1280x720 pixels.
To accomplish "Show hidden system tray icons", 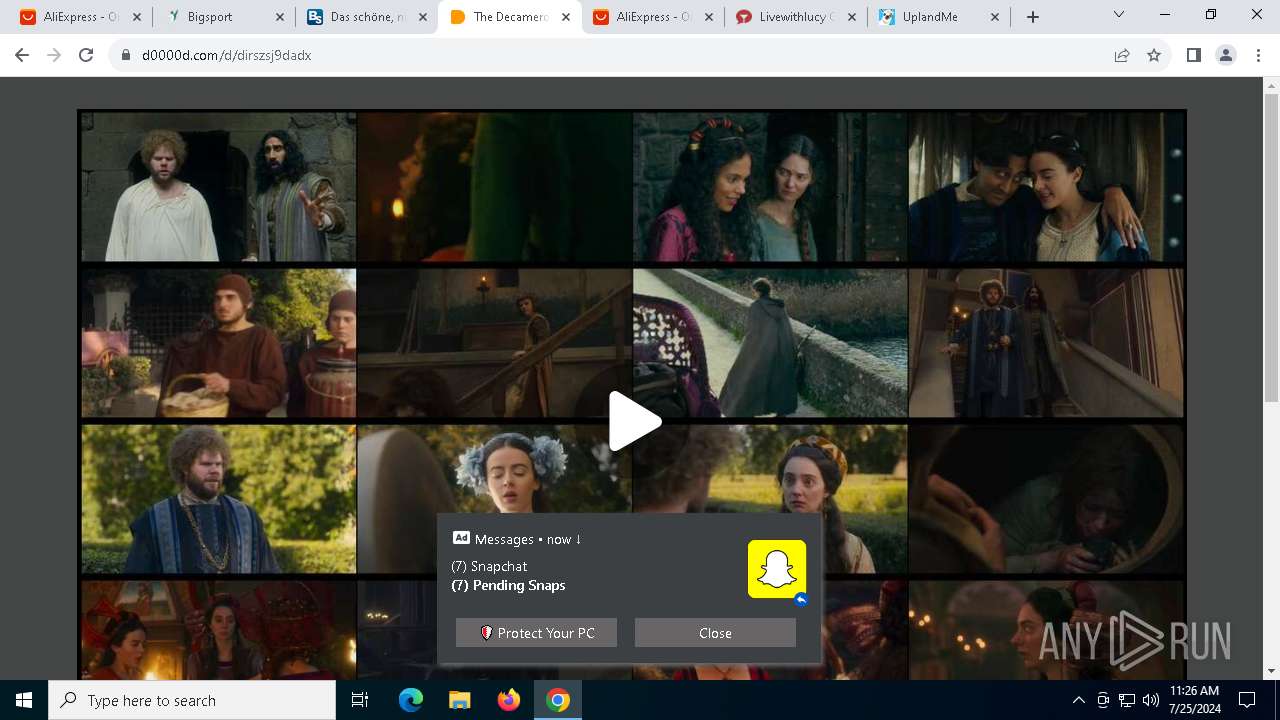I will pyautogui.click(x=1078, y=700).
